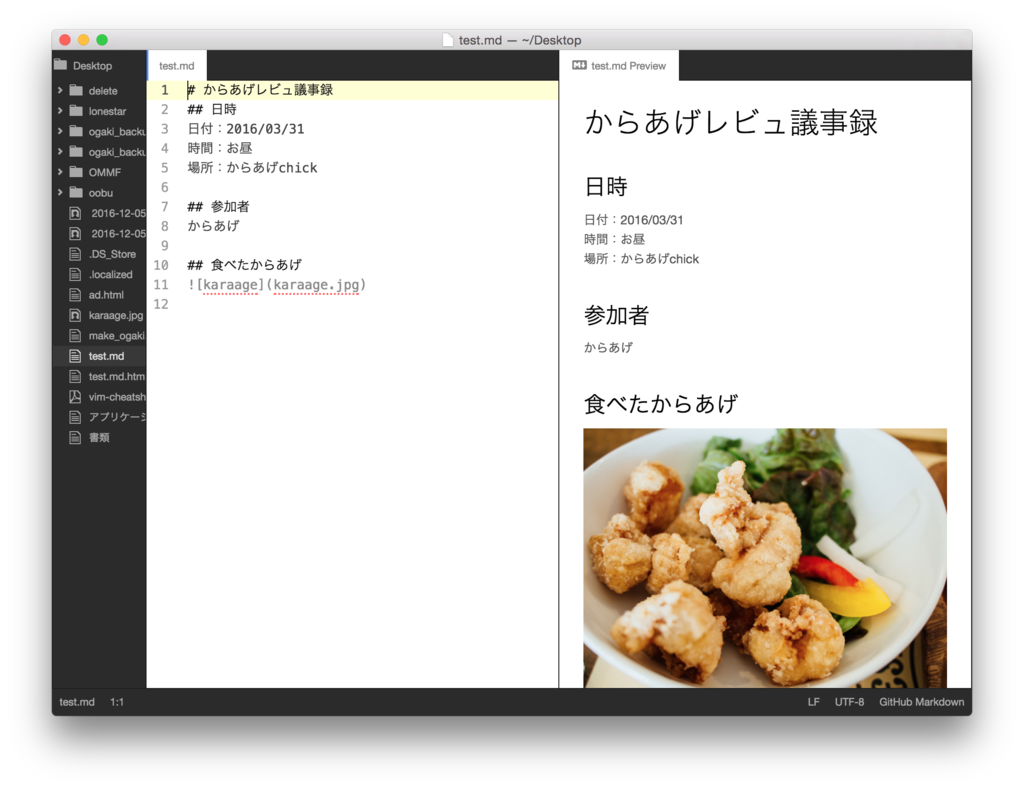
Task: Click the '日付：2016/03/31' line in editor
Action: [x=246, y=129]
